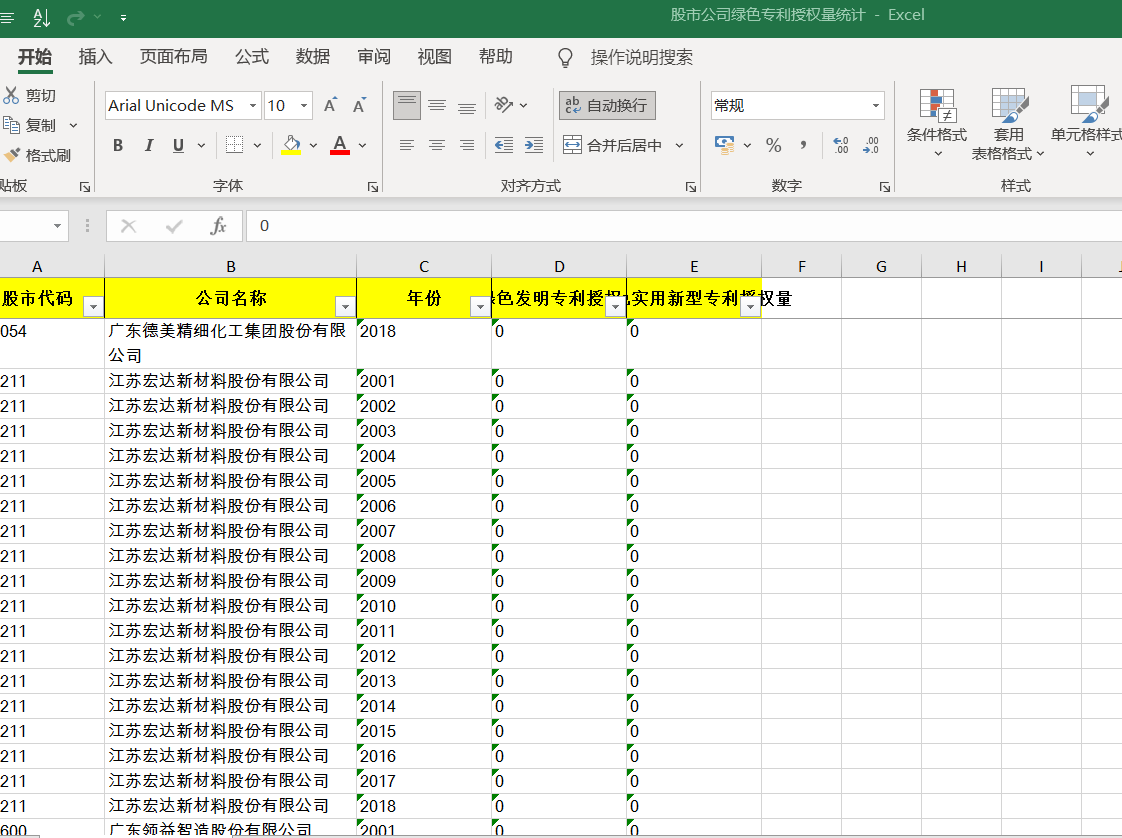The height and width of the screenshot is (838, 1122).
Task: Expand the number format dropdown (常规)
Action: [x=876, y=106]
